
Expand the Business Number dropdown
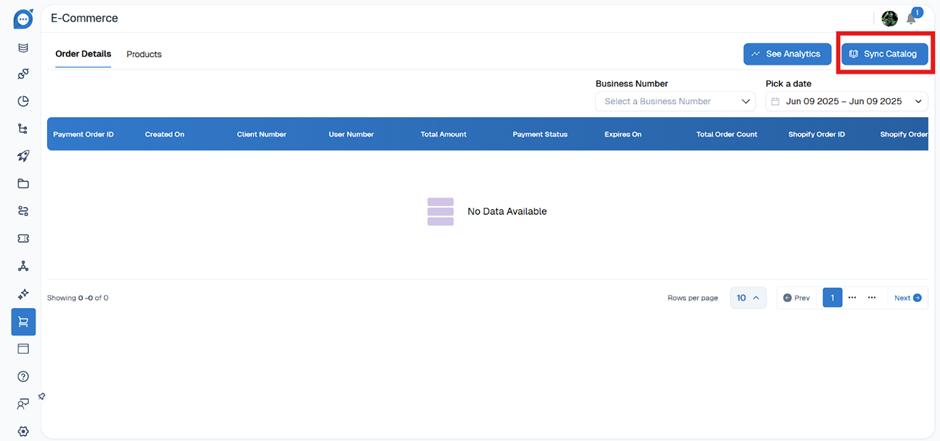[675, 101]
